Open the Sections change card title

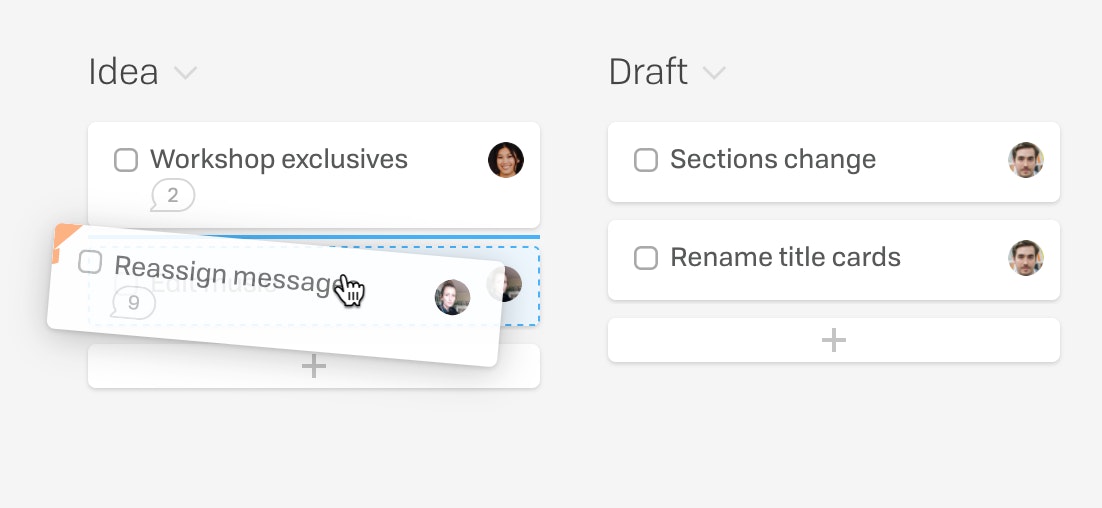click(773, 159)
